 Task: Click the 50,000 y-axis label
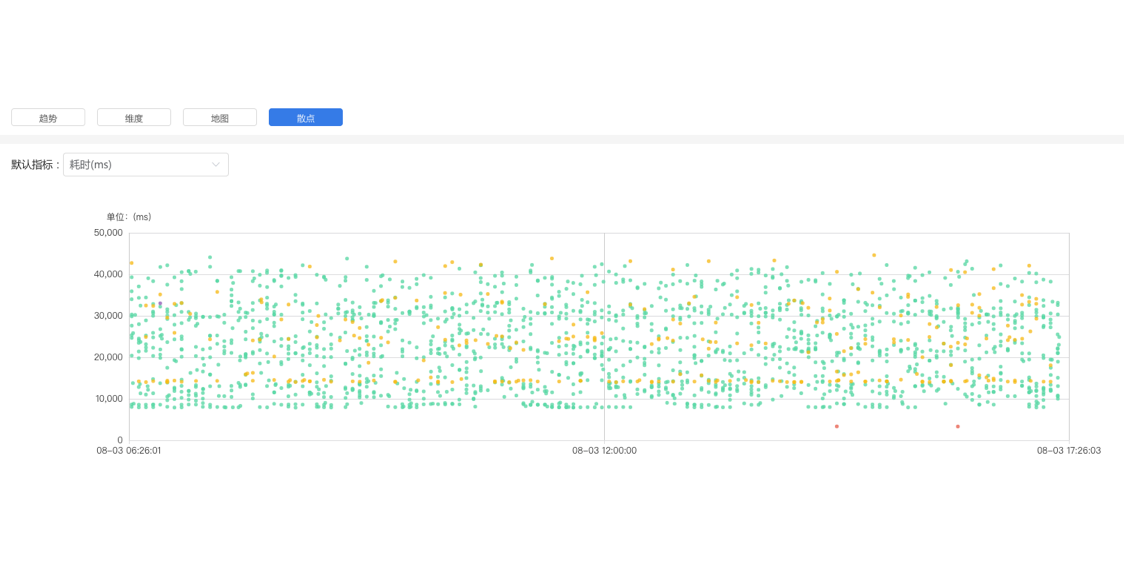point(109,233)
